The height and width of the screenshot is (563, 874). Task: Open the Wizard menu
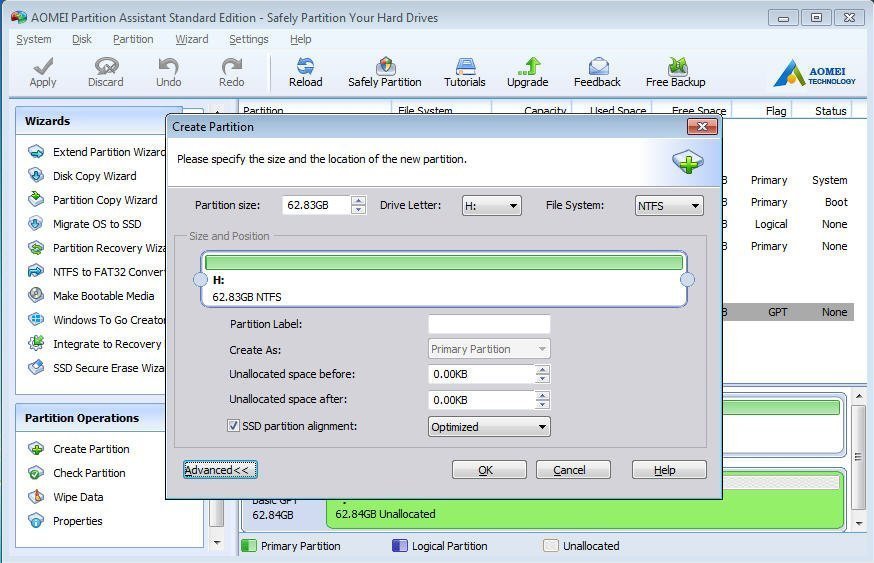click(x=192, y=39)
